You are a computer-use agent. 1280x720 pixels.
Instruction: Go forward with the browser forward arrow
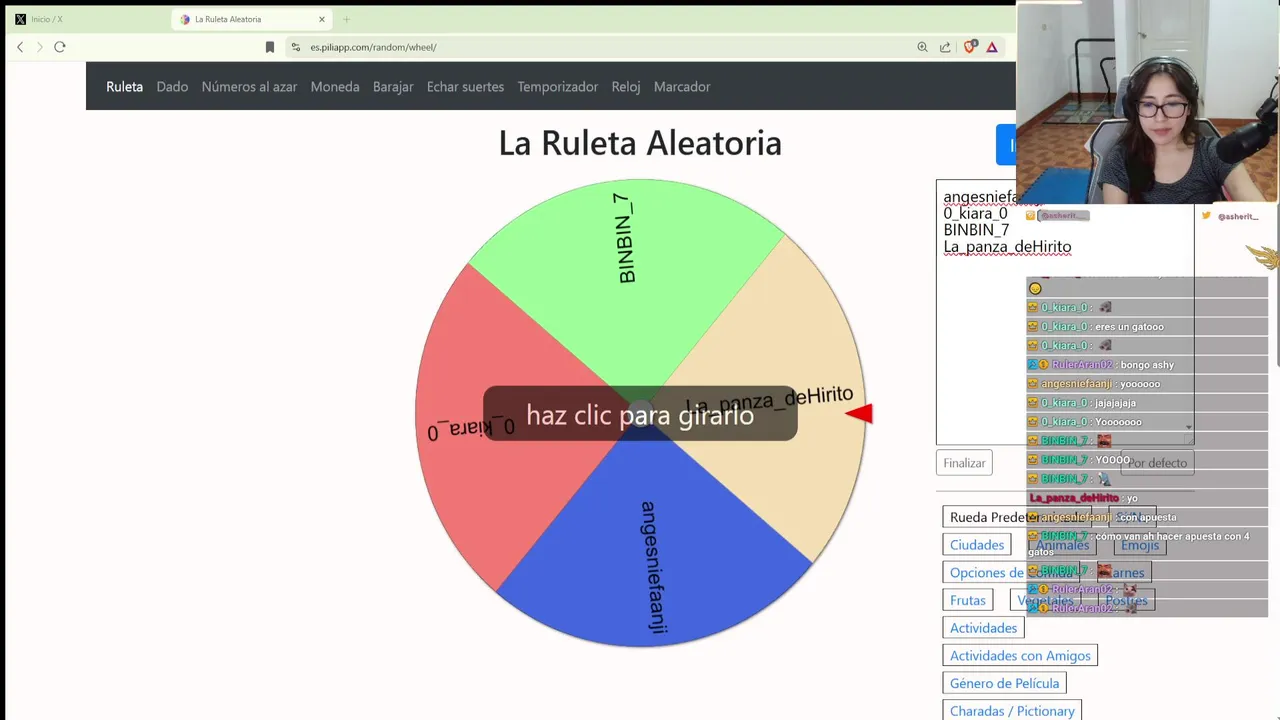coord(40,47)
